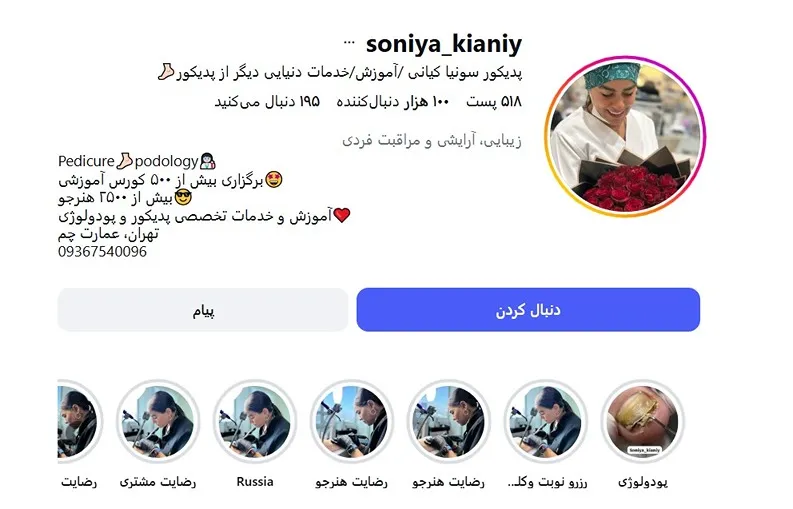
Task: Open the رزرو نوبت highlight circle
Action: 547,421
